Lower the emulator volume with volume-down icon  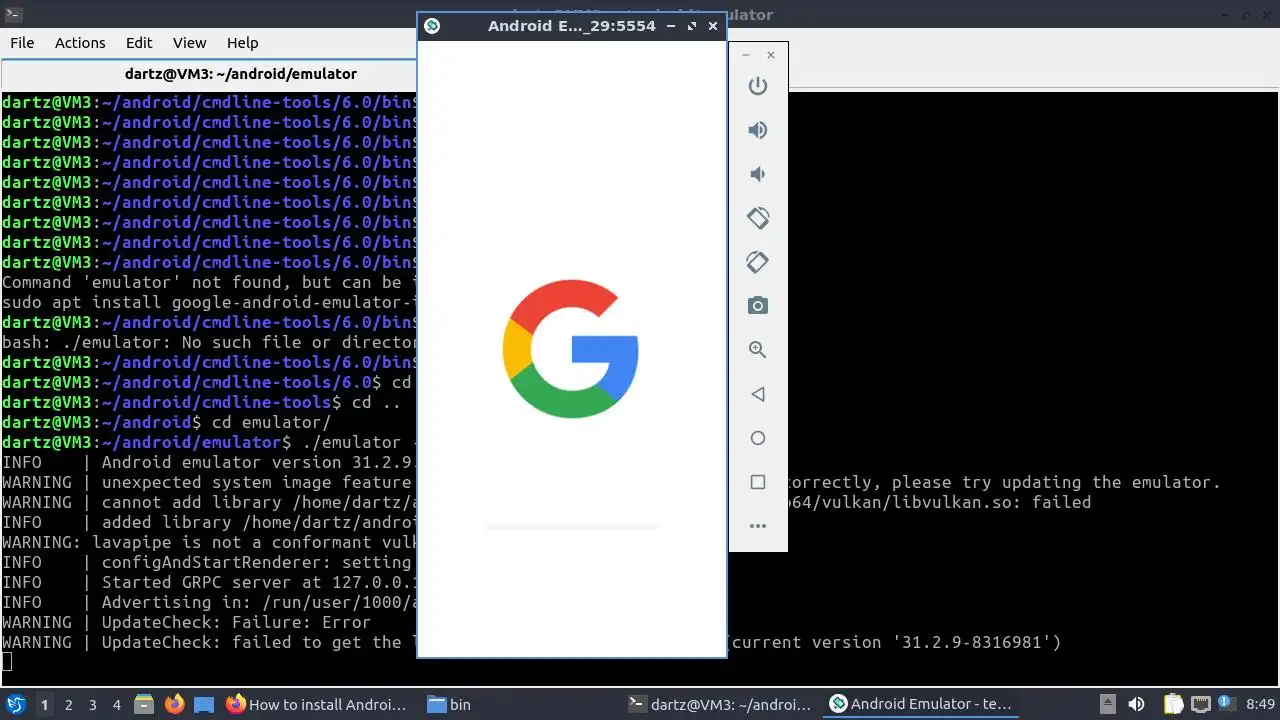(x=758, y=174)
